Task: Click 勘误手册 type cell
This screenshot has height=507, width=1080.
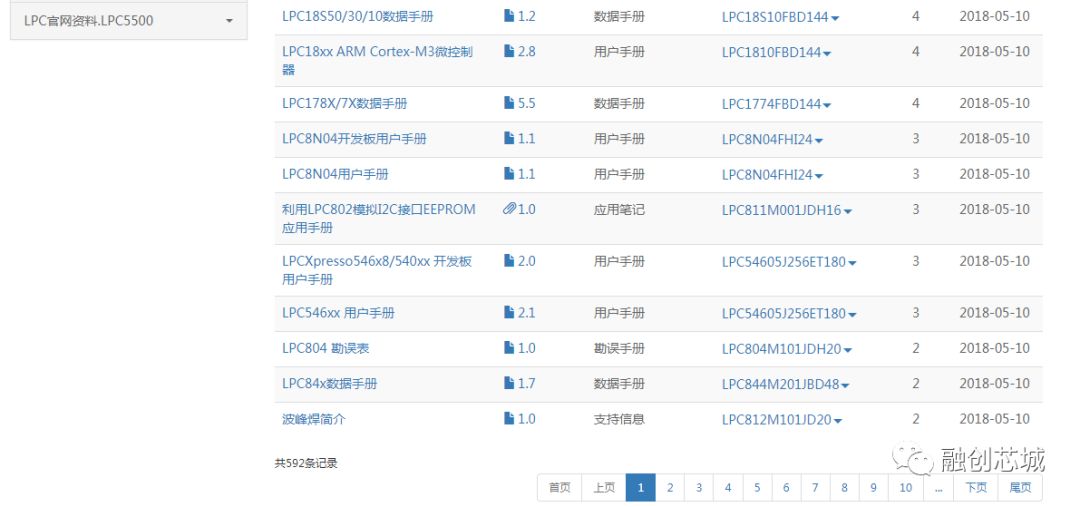Action: click(x=619, y=349)
